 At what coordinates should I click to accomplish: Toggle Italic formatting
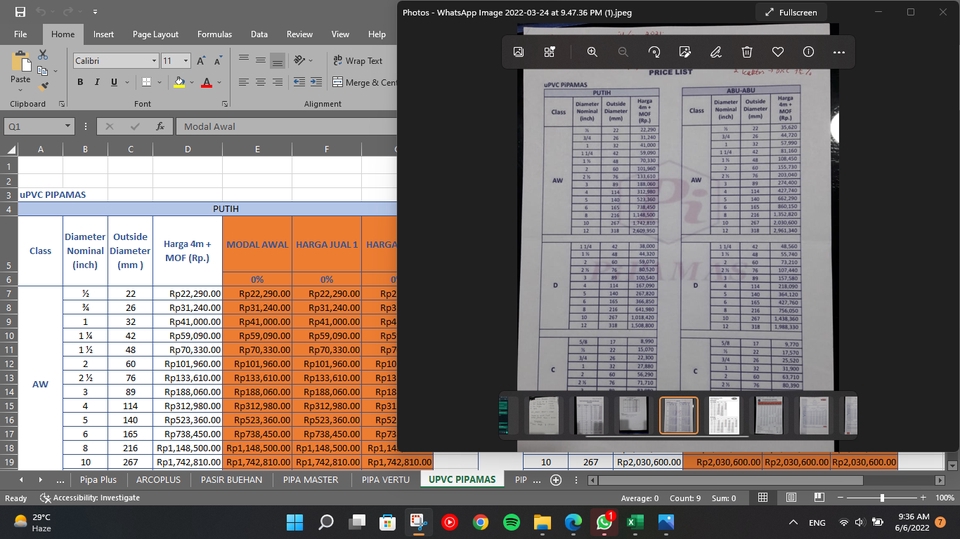(97, 82)
